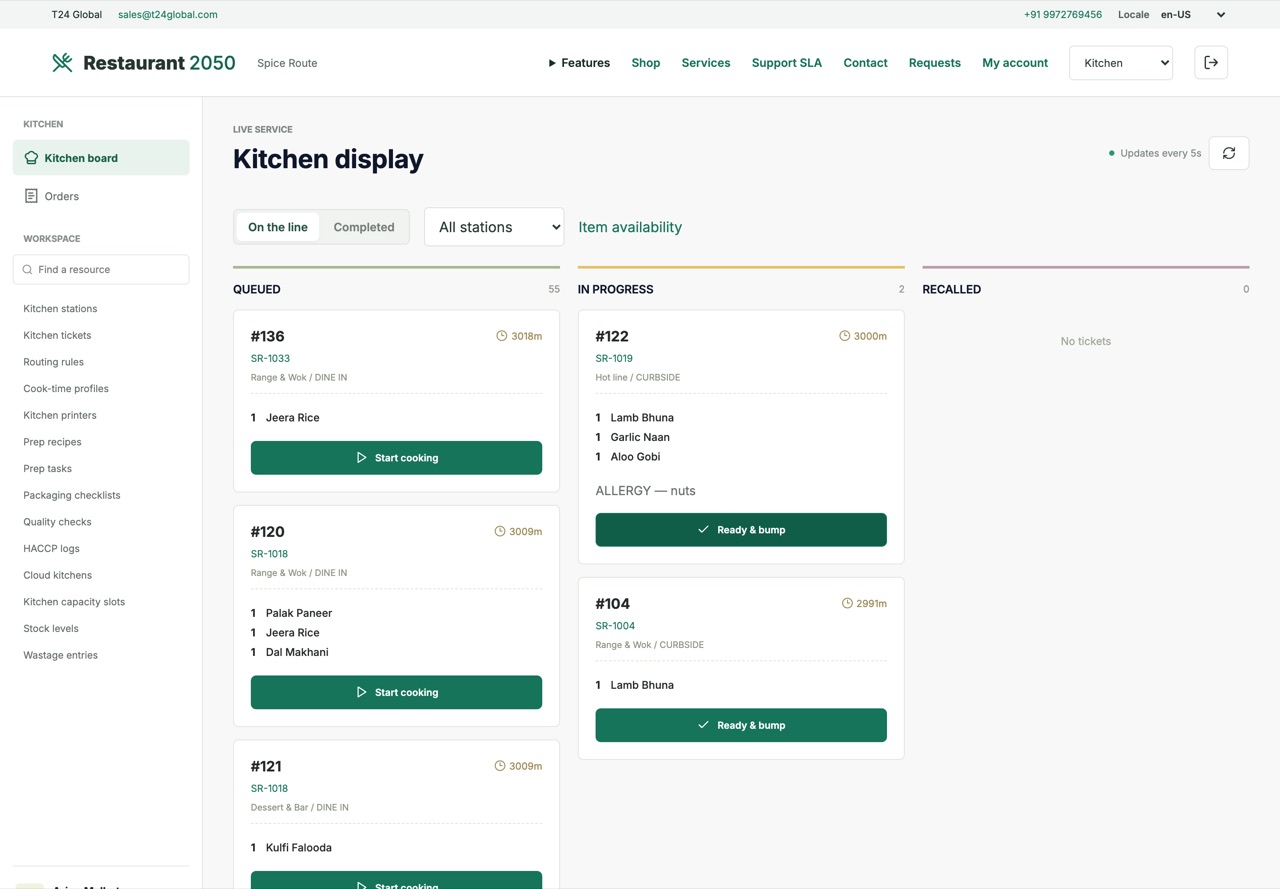The image size is (1280, 889).
Task: Click the clock icon on ticket #121
Action: pyautogui.click(x=500, y=766)
